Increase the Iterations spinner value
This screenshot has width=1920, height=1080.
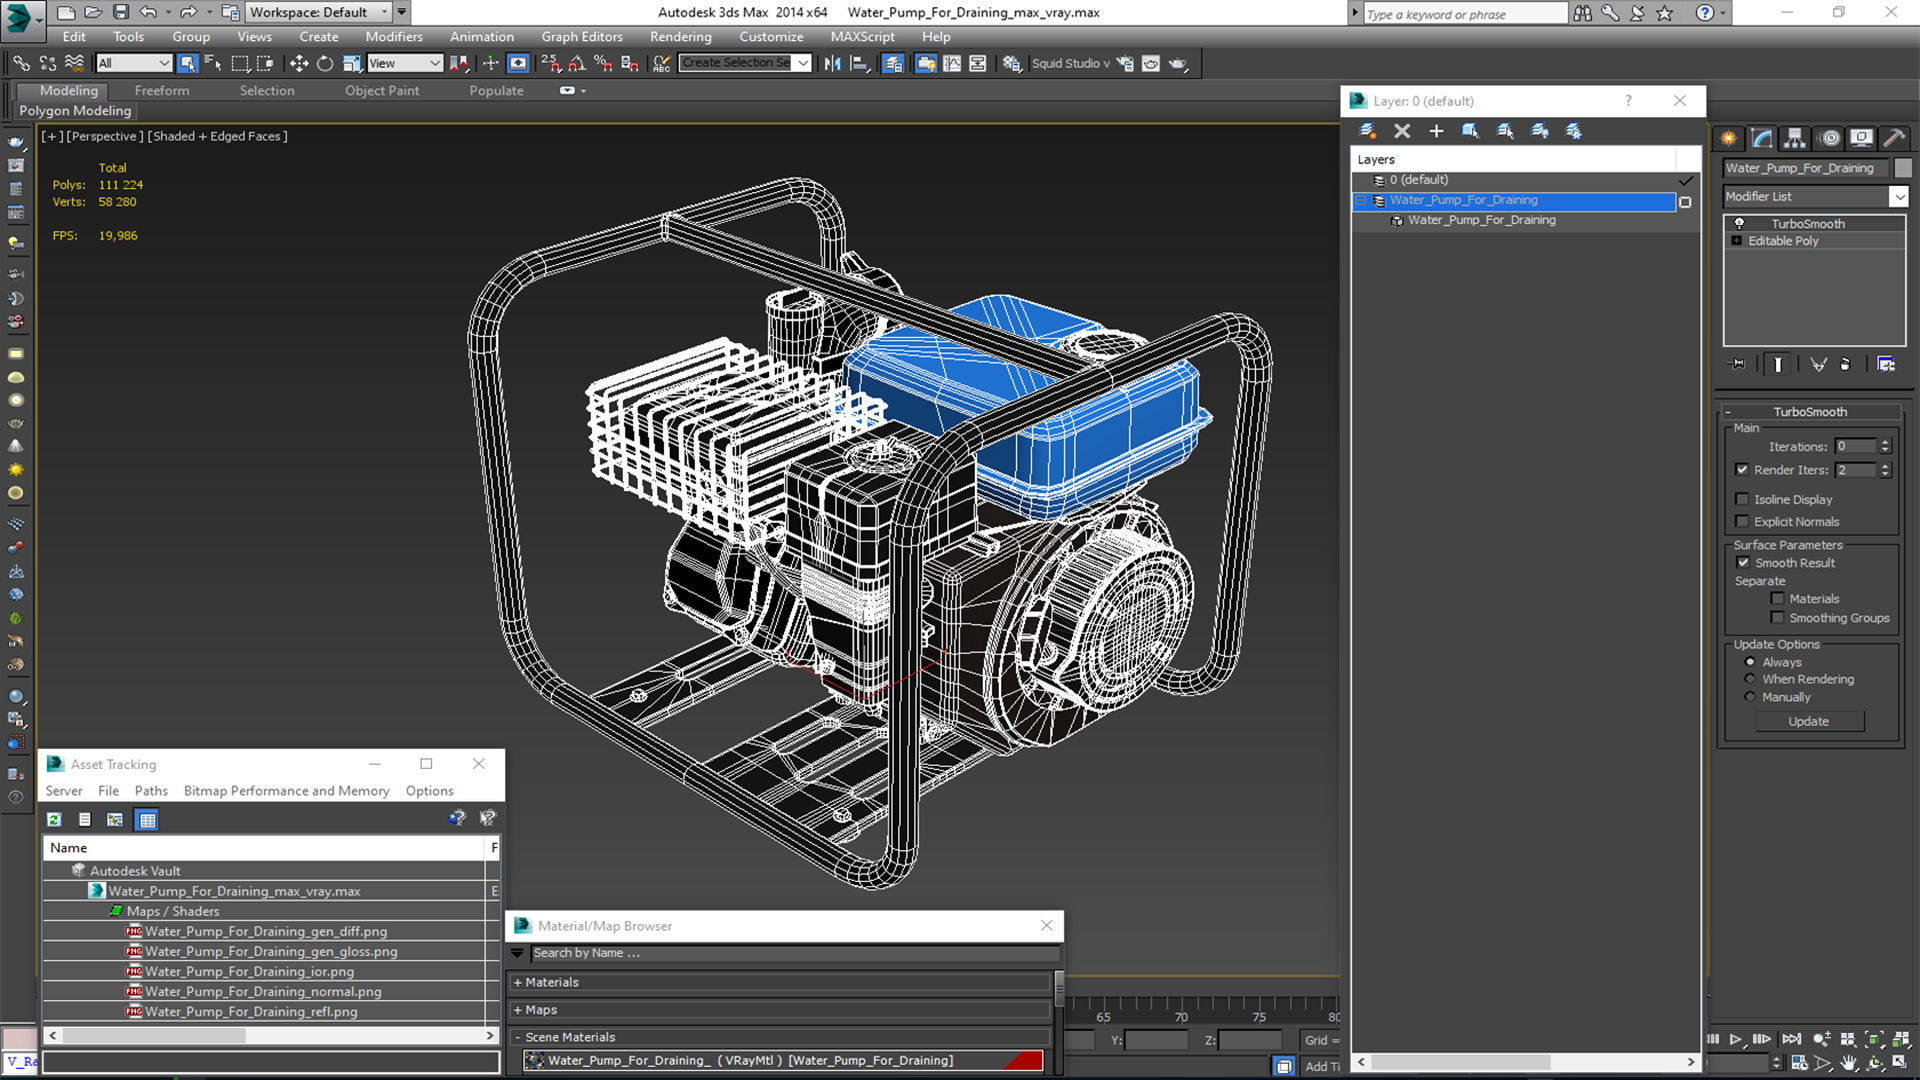(x=1885, y=442)
